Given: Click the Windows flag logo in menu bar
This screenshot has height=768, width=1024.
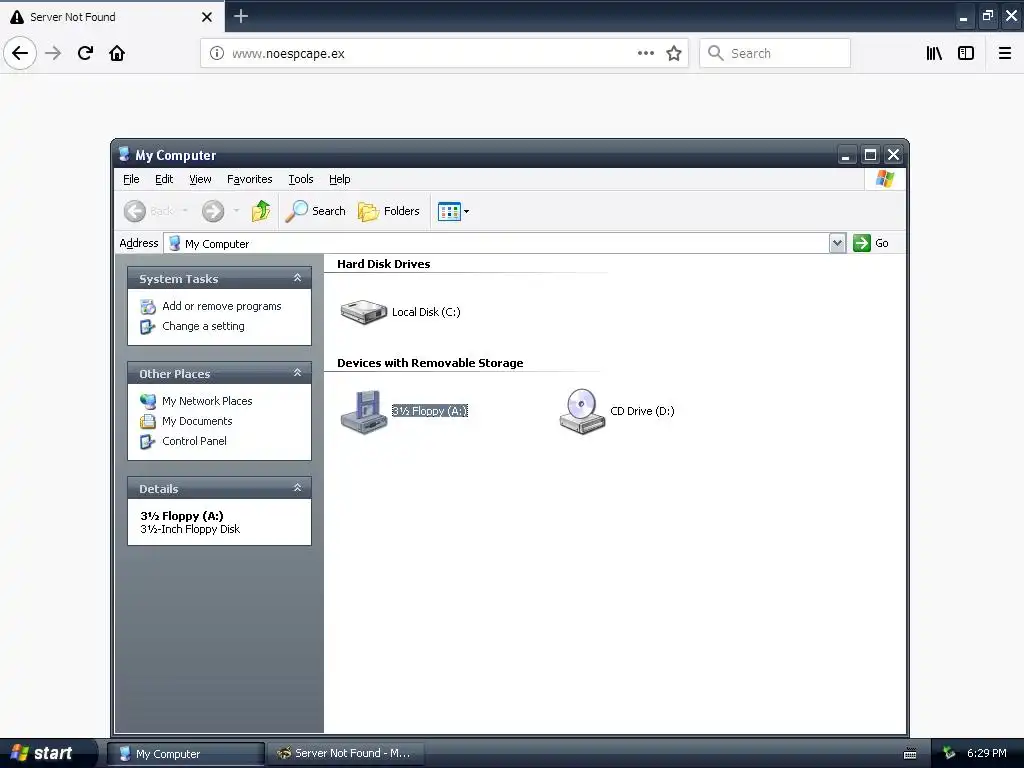Looking at the screenshot, I should [x=885, y=179].
